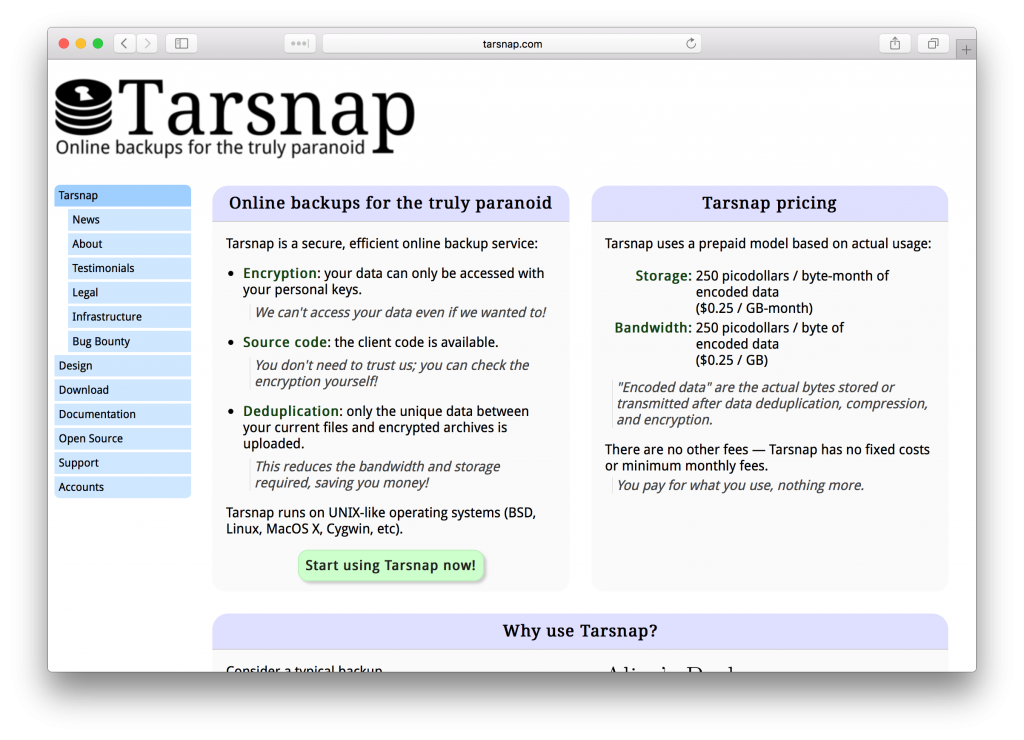Click the Tarsnap disk stack logo

tap(84, 106)
